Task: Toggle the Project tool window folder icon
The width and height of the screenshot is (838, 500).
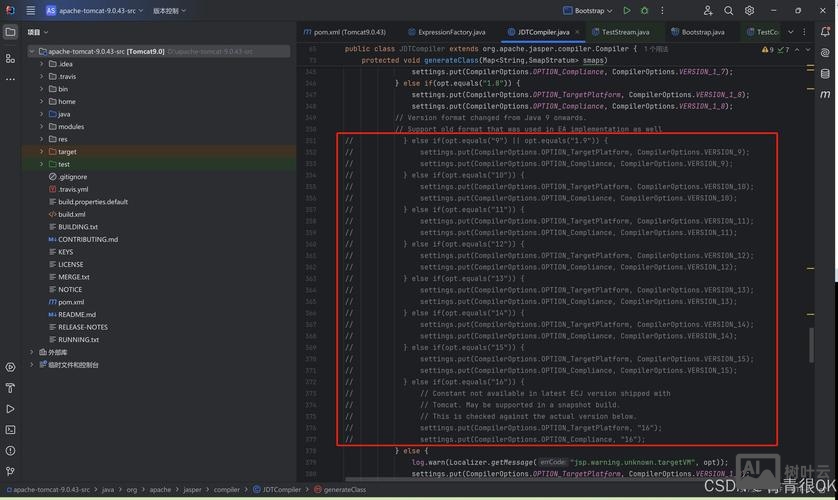Action: click(x=10, y=32)
